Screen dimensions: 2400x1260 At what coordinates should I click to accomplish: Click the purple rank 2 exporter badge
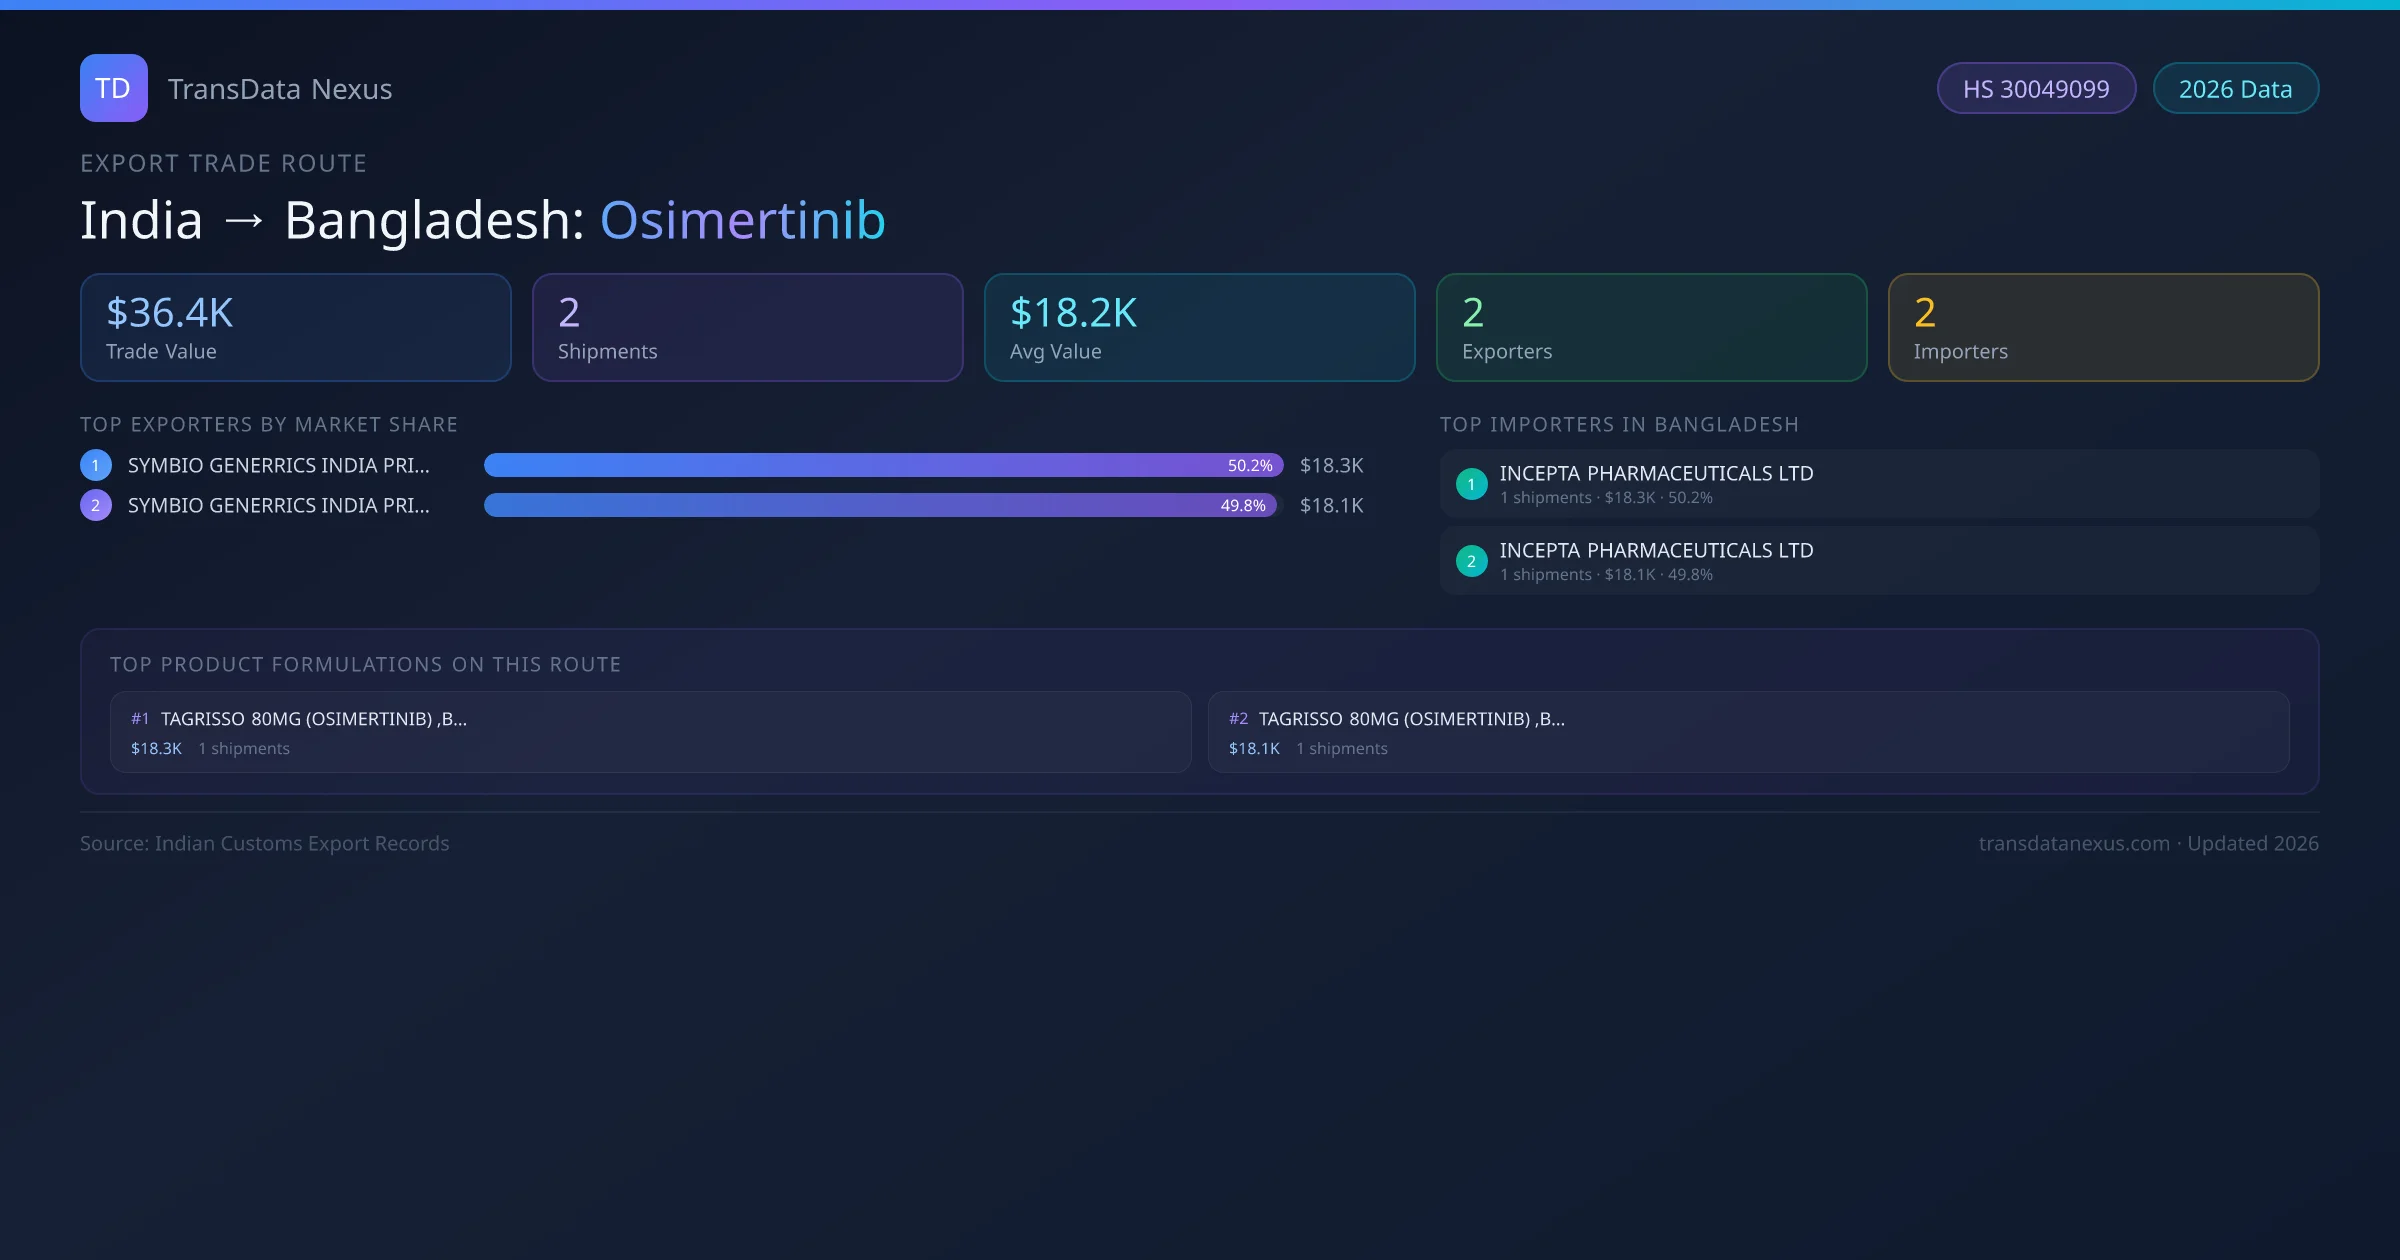point(96,505)
